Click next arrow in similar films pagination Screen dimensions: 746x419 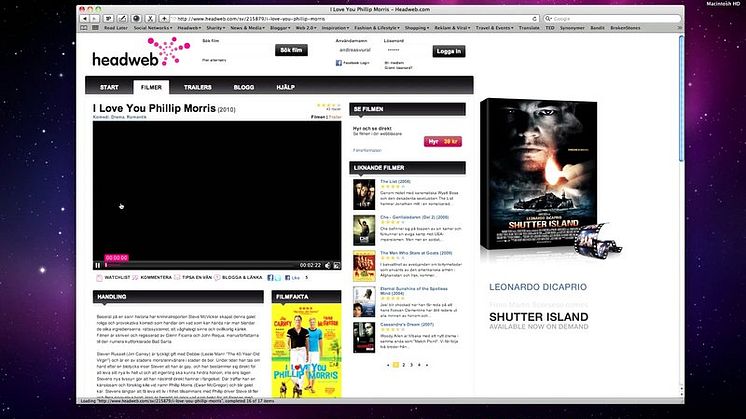click(x=427, y=365)
